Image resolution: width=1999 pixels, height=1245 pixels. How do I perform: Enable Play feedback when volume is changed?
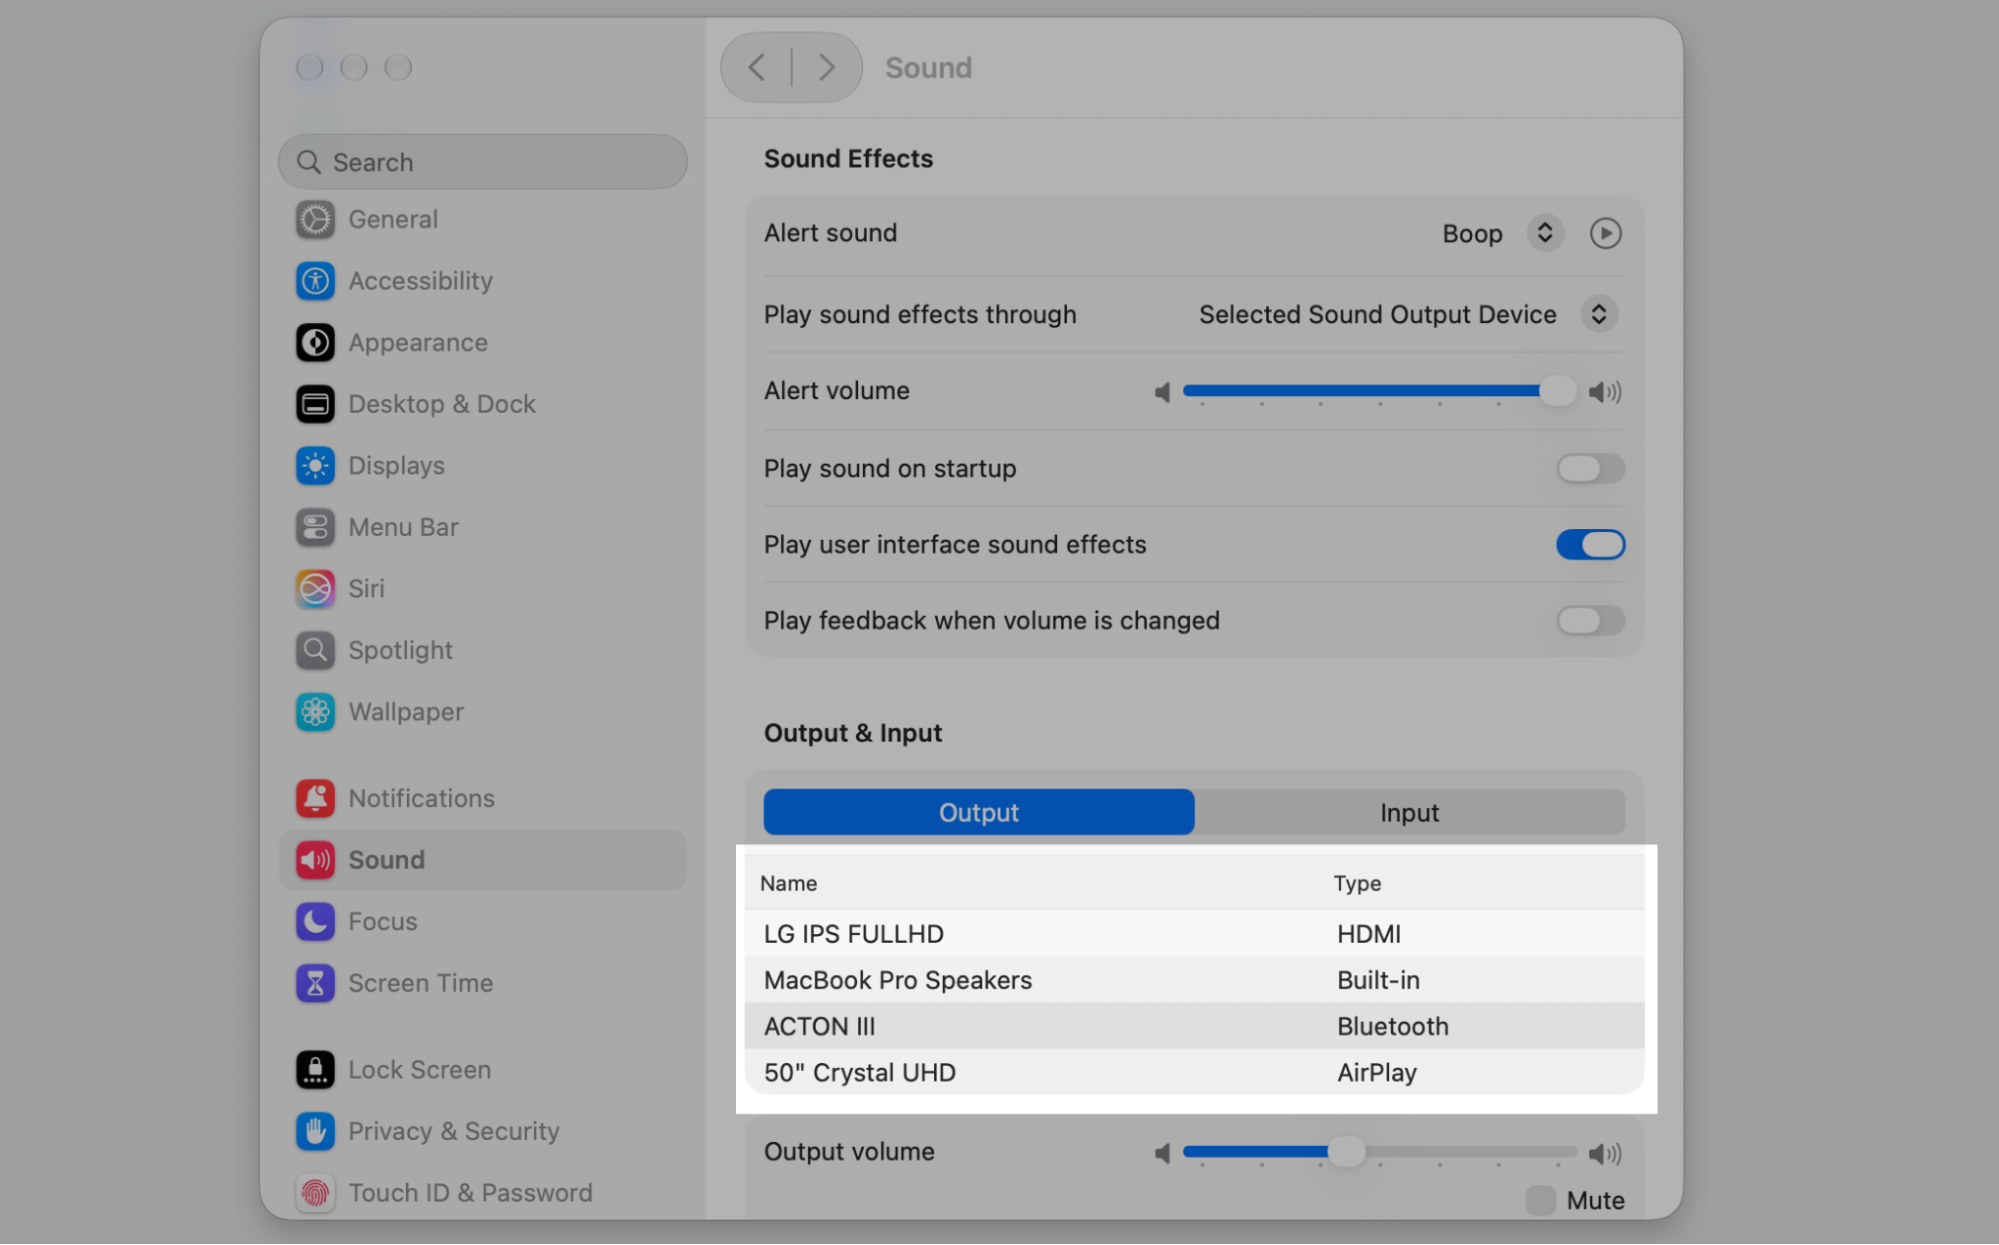(x=1590, y=620)
